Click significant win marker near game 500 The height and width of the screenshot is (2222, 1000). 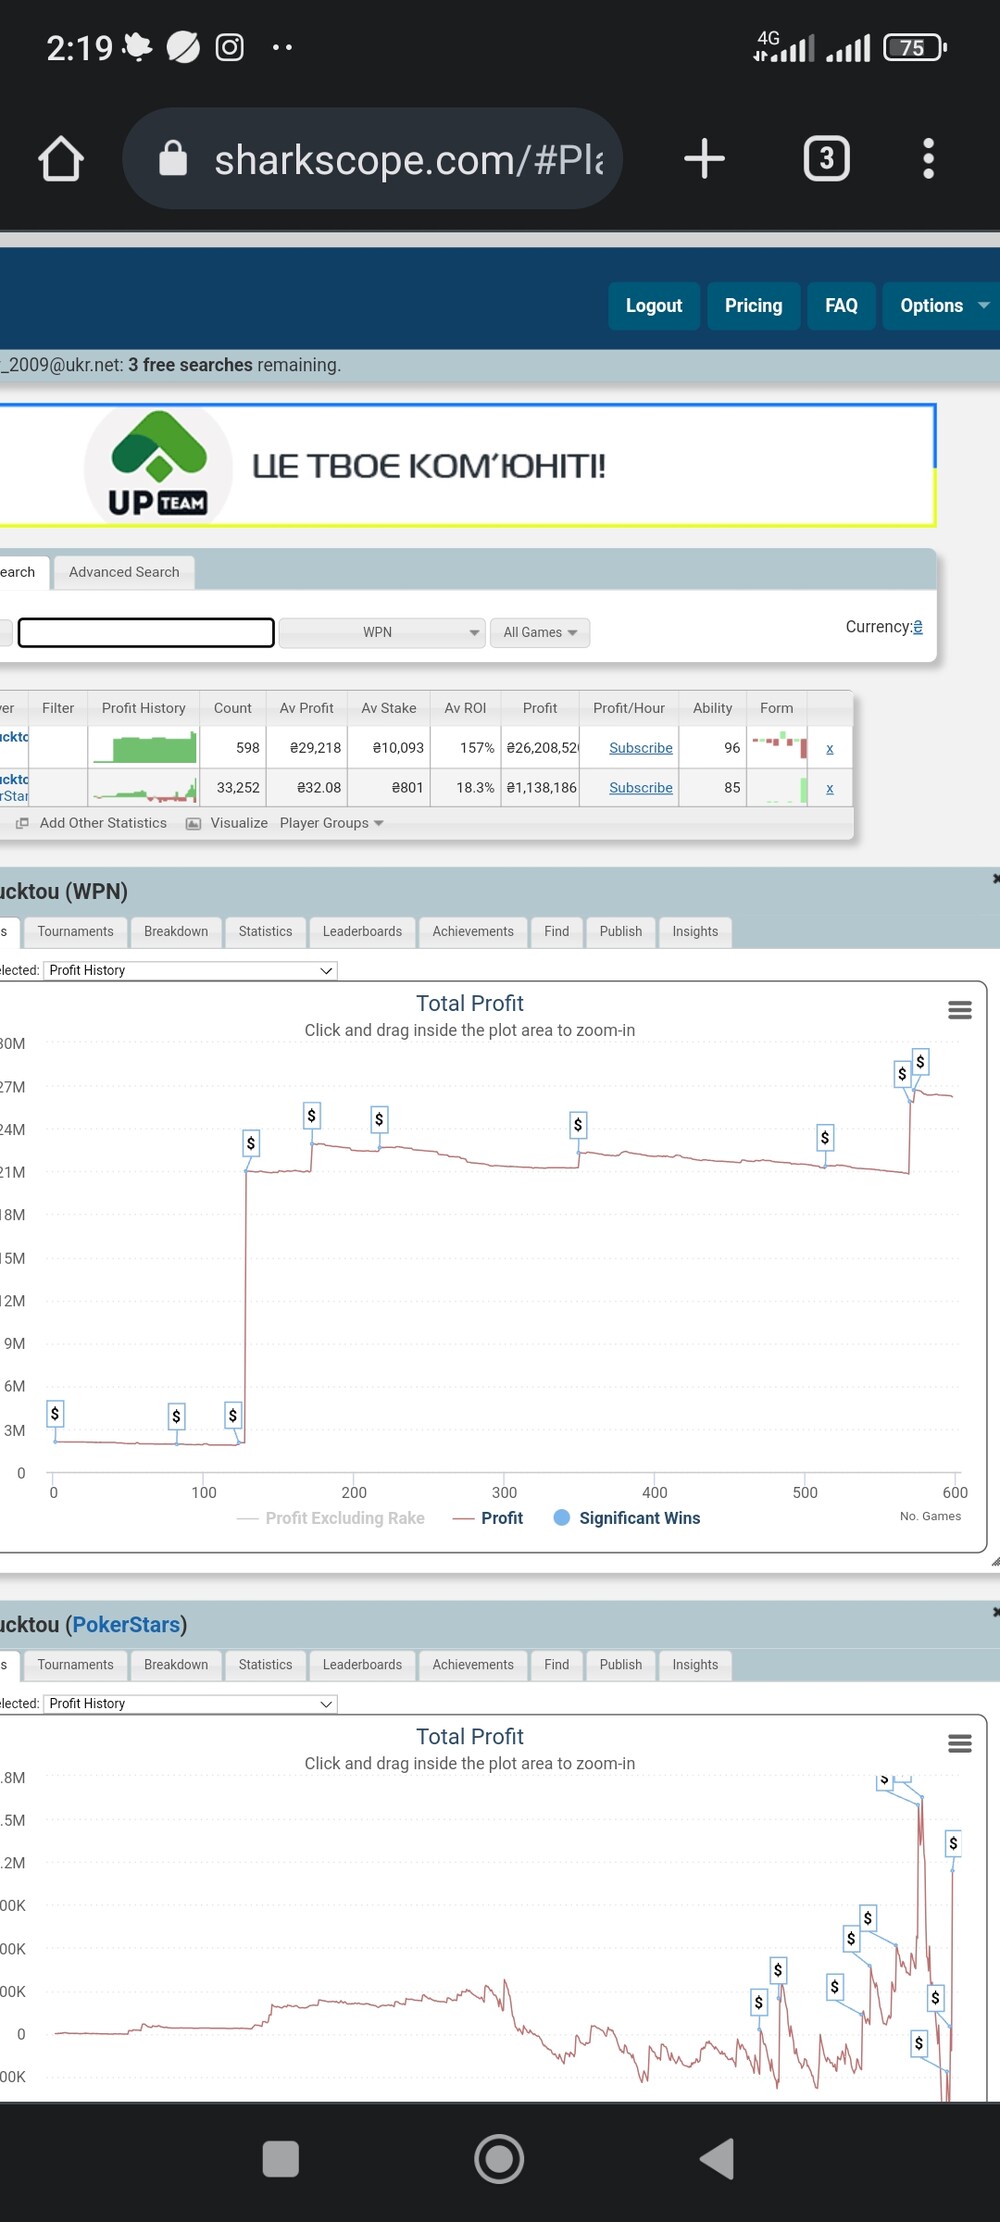pyautogui.click(x=825, y=1137)
